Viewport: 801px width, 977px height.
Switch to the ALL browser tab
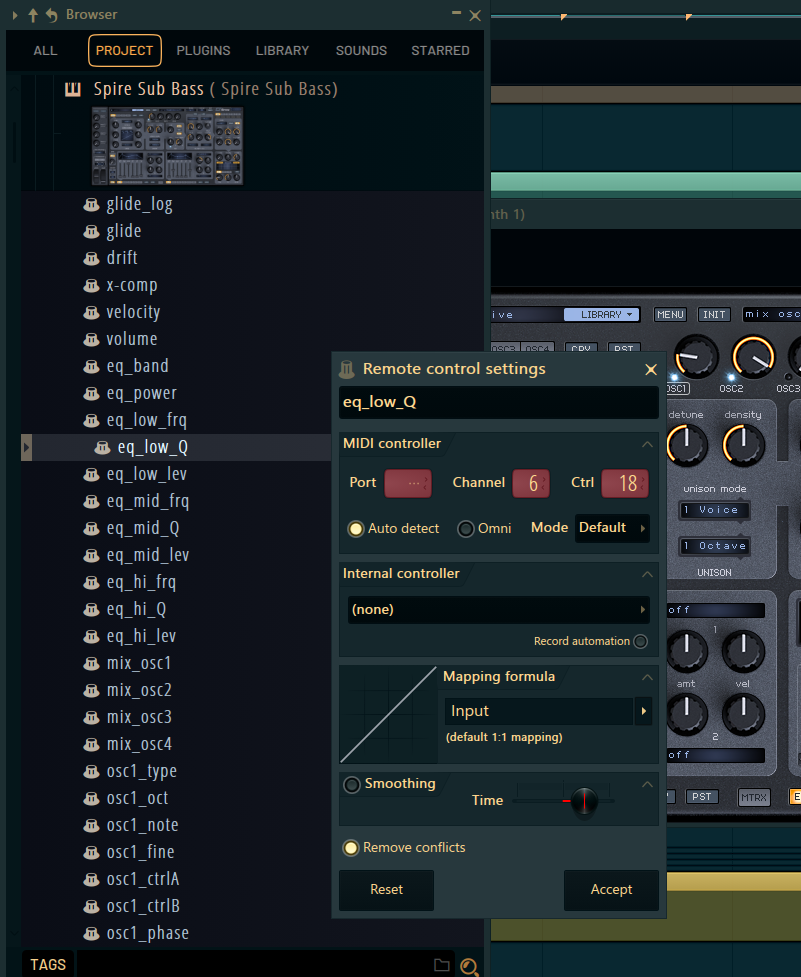pyautogui.click(x=45, y=50)
